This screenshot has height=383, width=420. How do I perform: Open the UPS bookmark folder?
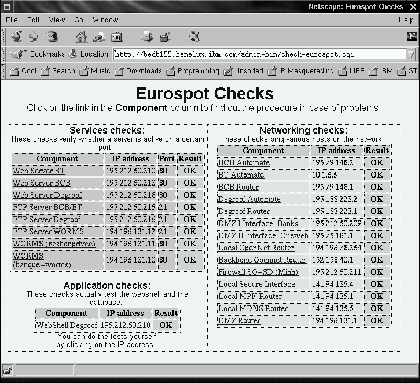[x=351, y=71]
